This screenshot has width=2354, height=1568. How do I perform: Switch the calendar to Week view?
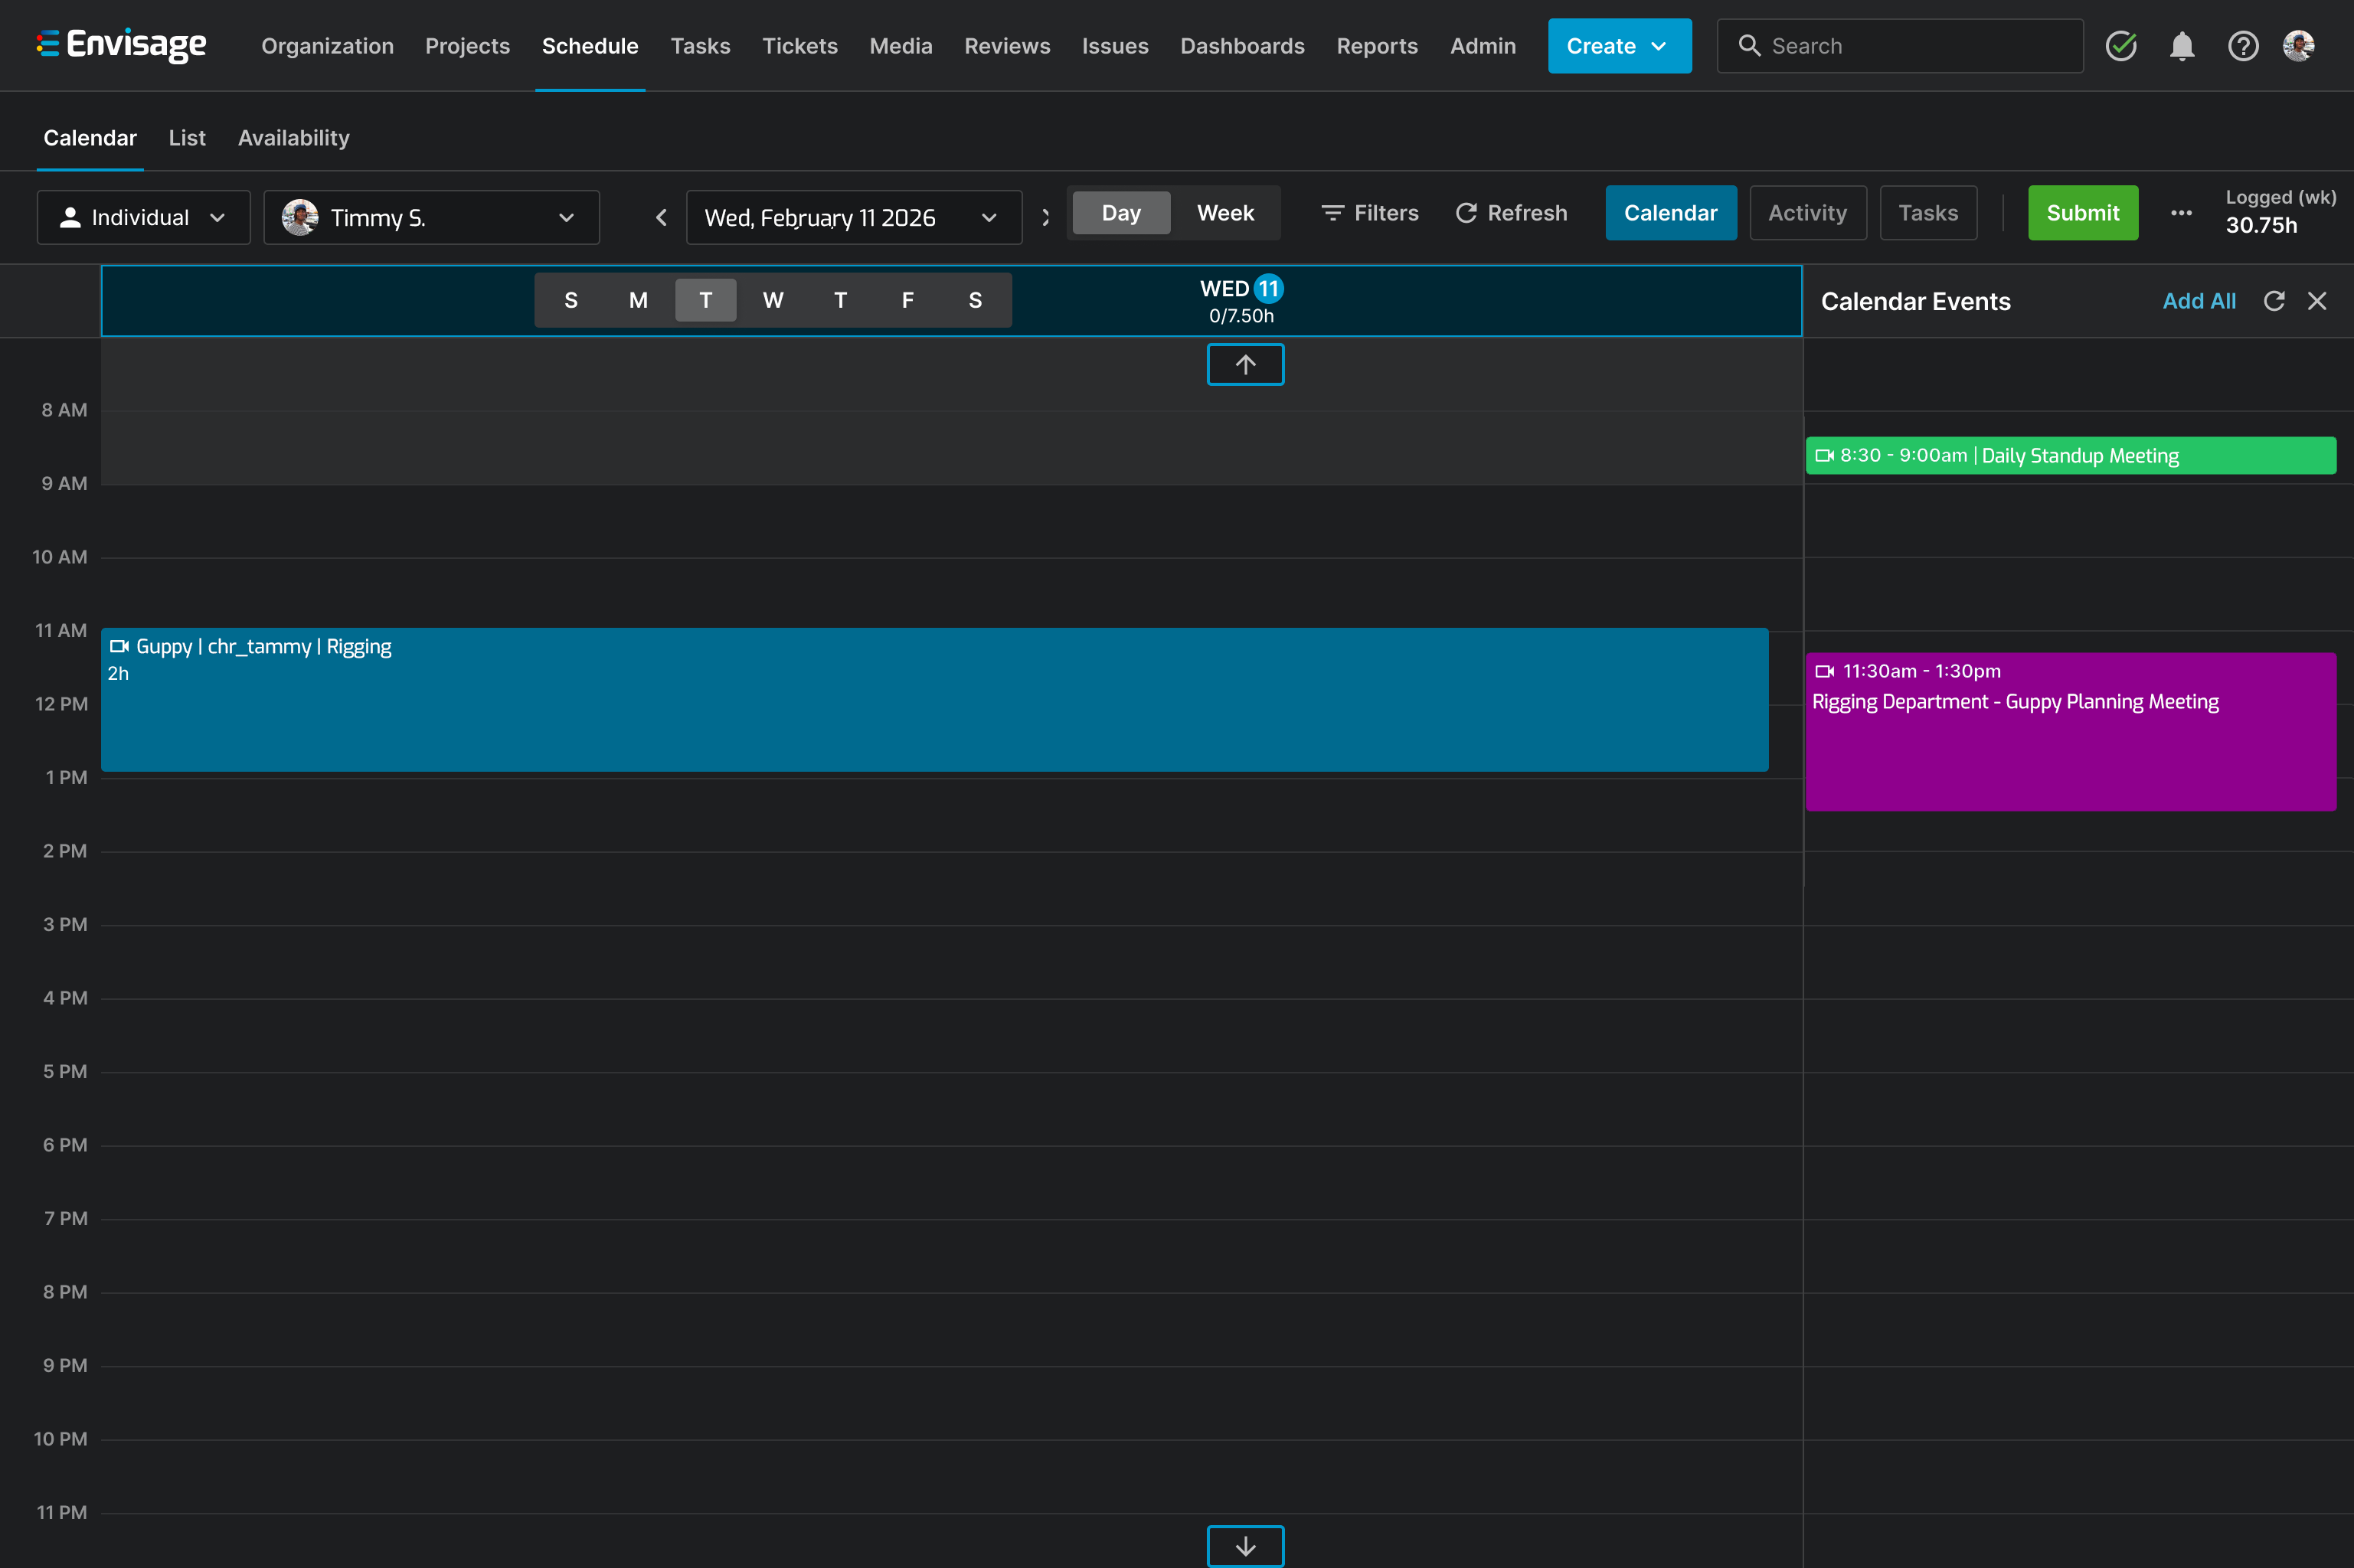[1225, 212]
